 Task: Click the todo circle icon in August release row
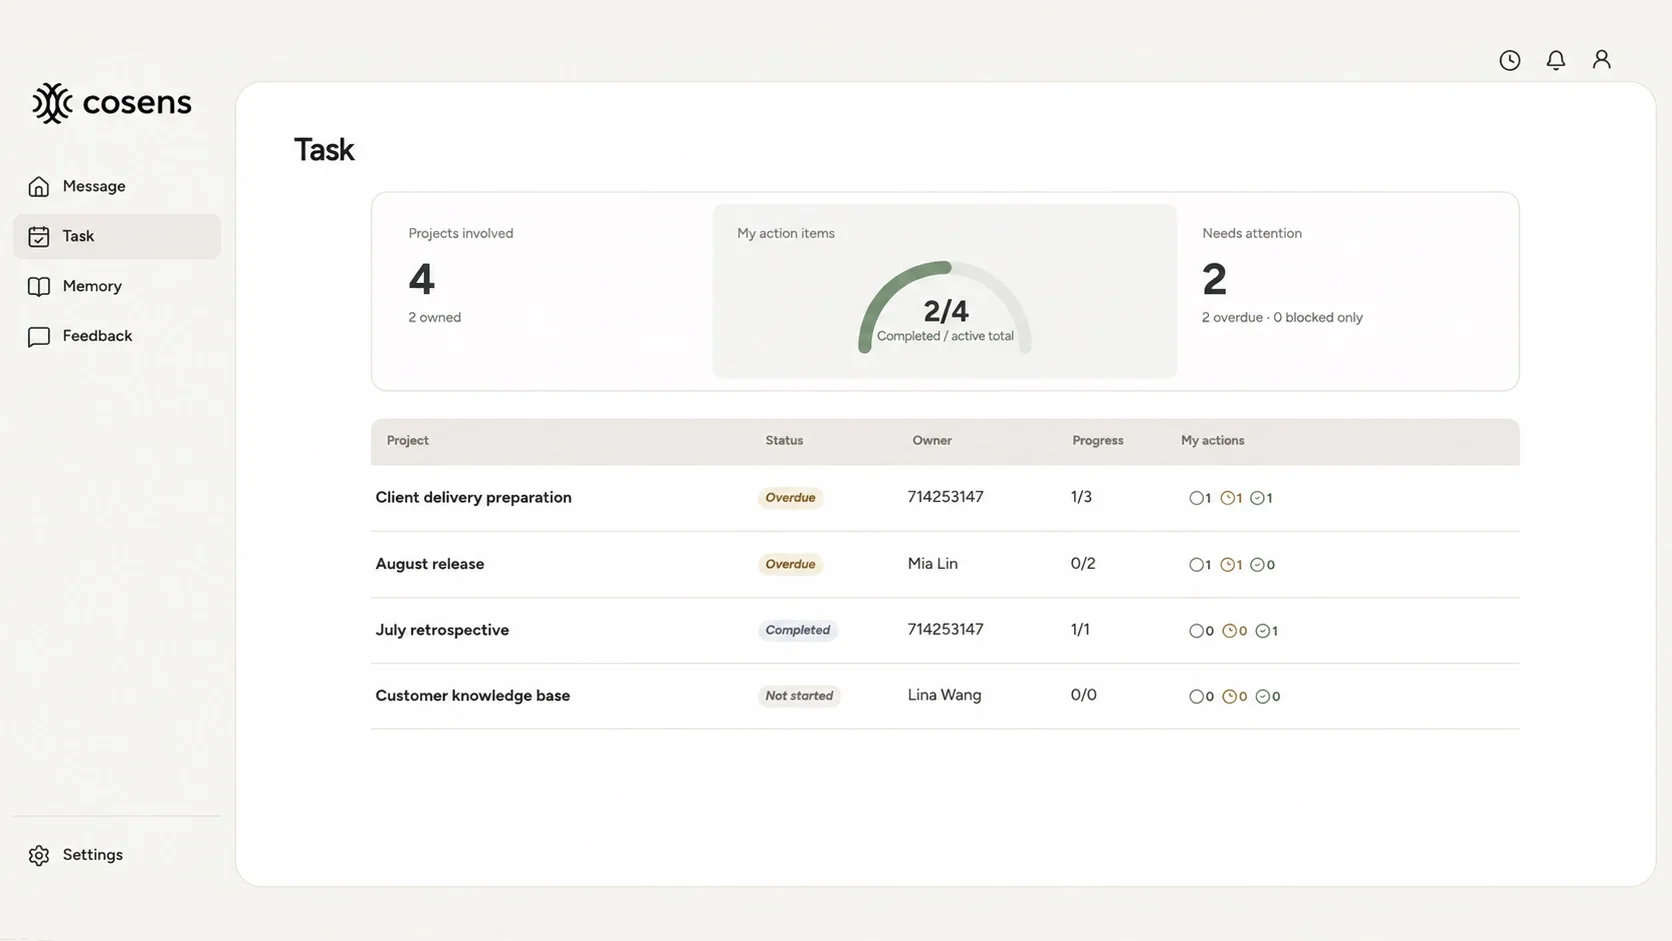click(1195, 565)
